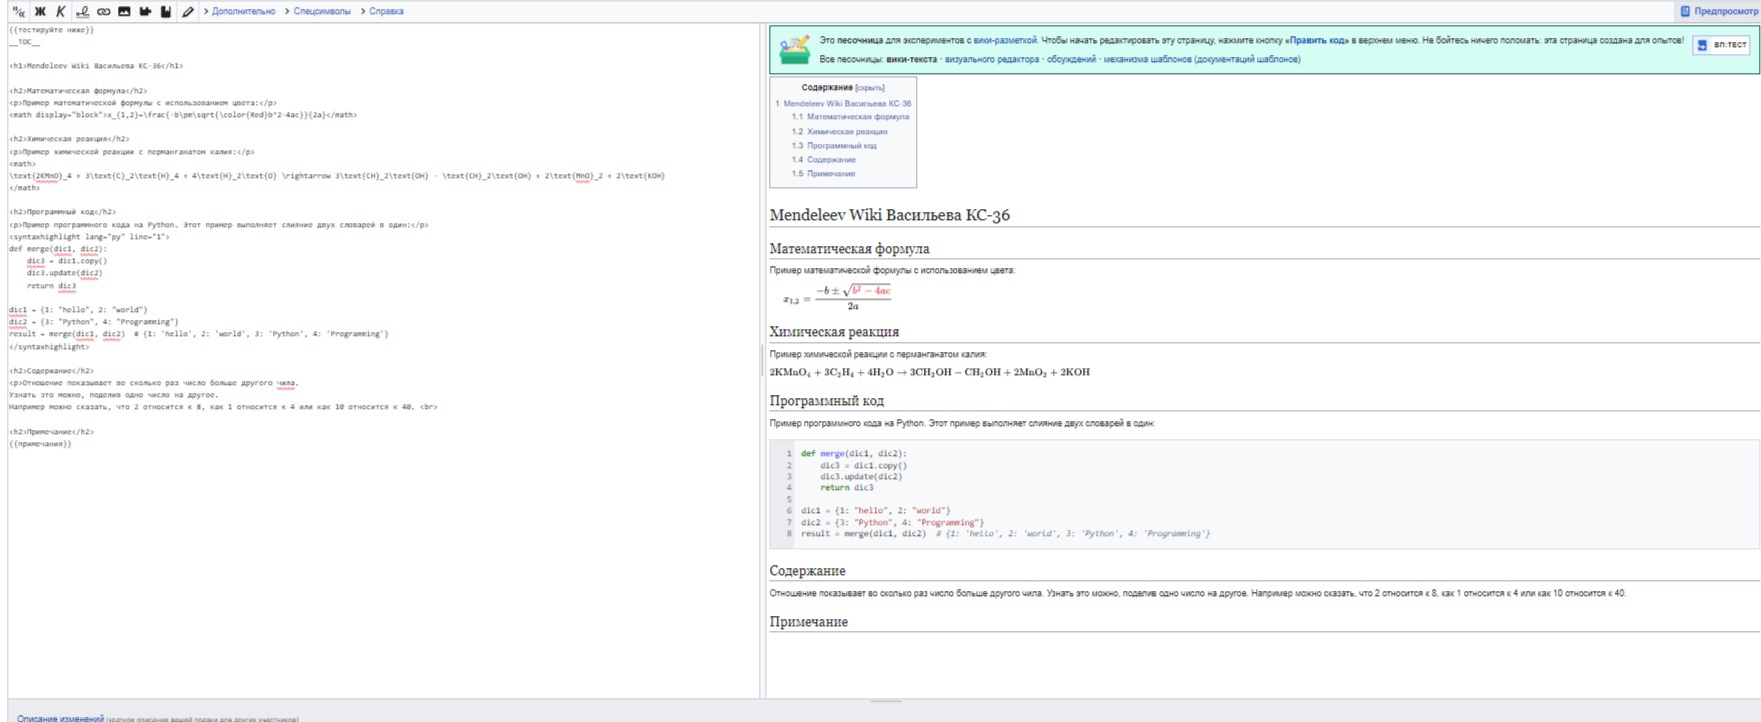Image resolution: width=1761 pixels, height=722 pixels.
Task: Click preview heading Программный код
Action: pyautogui.click(x=827, y=400)
